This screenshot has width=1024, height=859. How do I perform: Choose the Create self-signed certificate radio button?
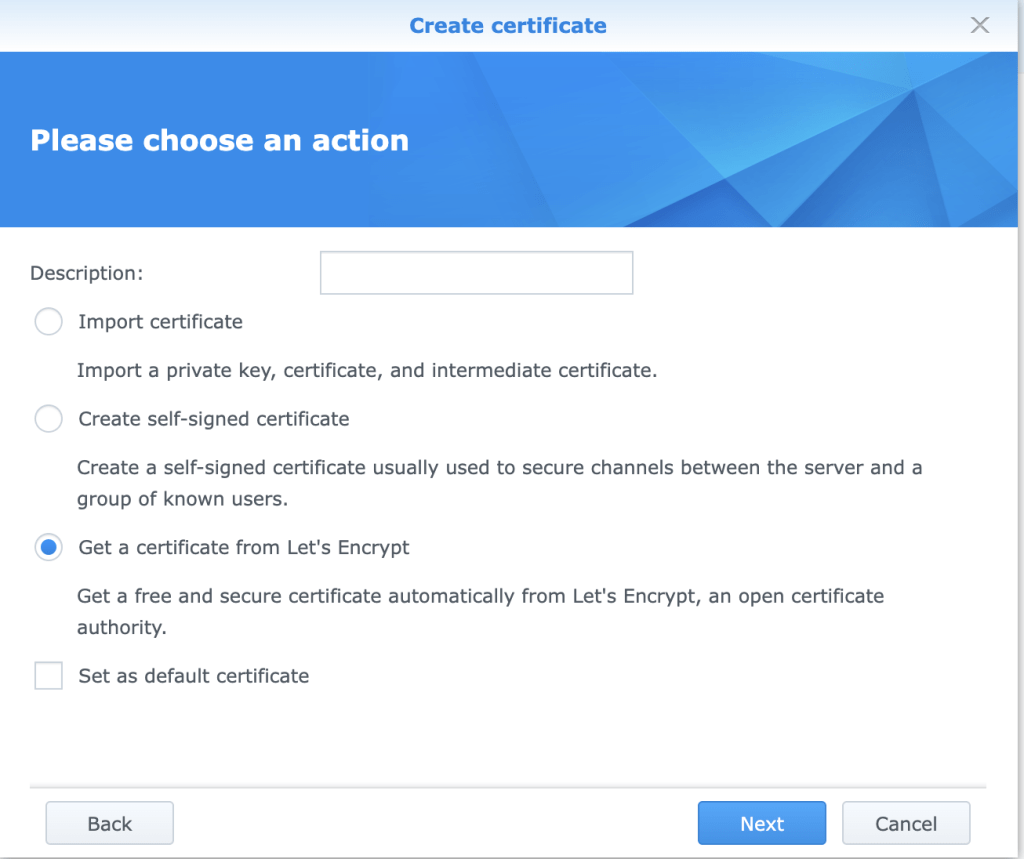point(48,419)
